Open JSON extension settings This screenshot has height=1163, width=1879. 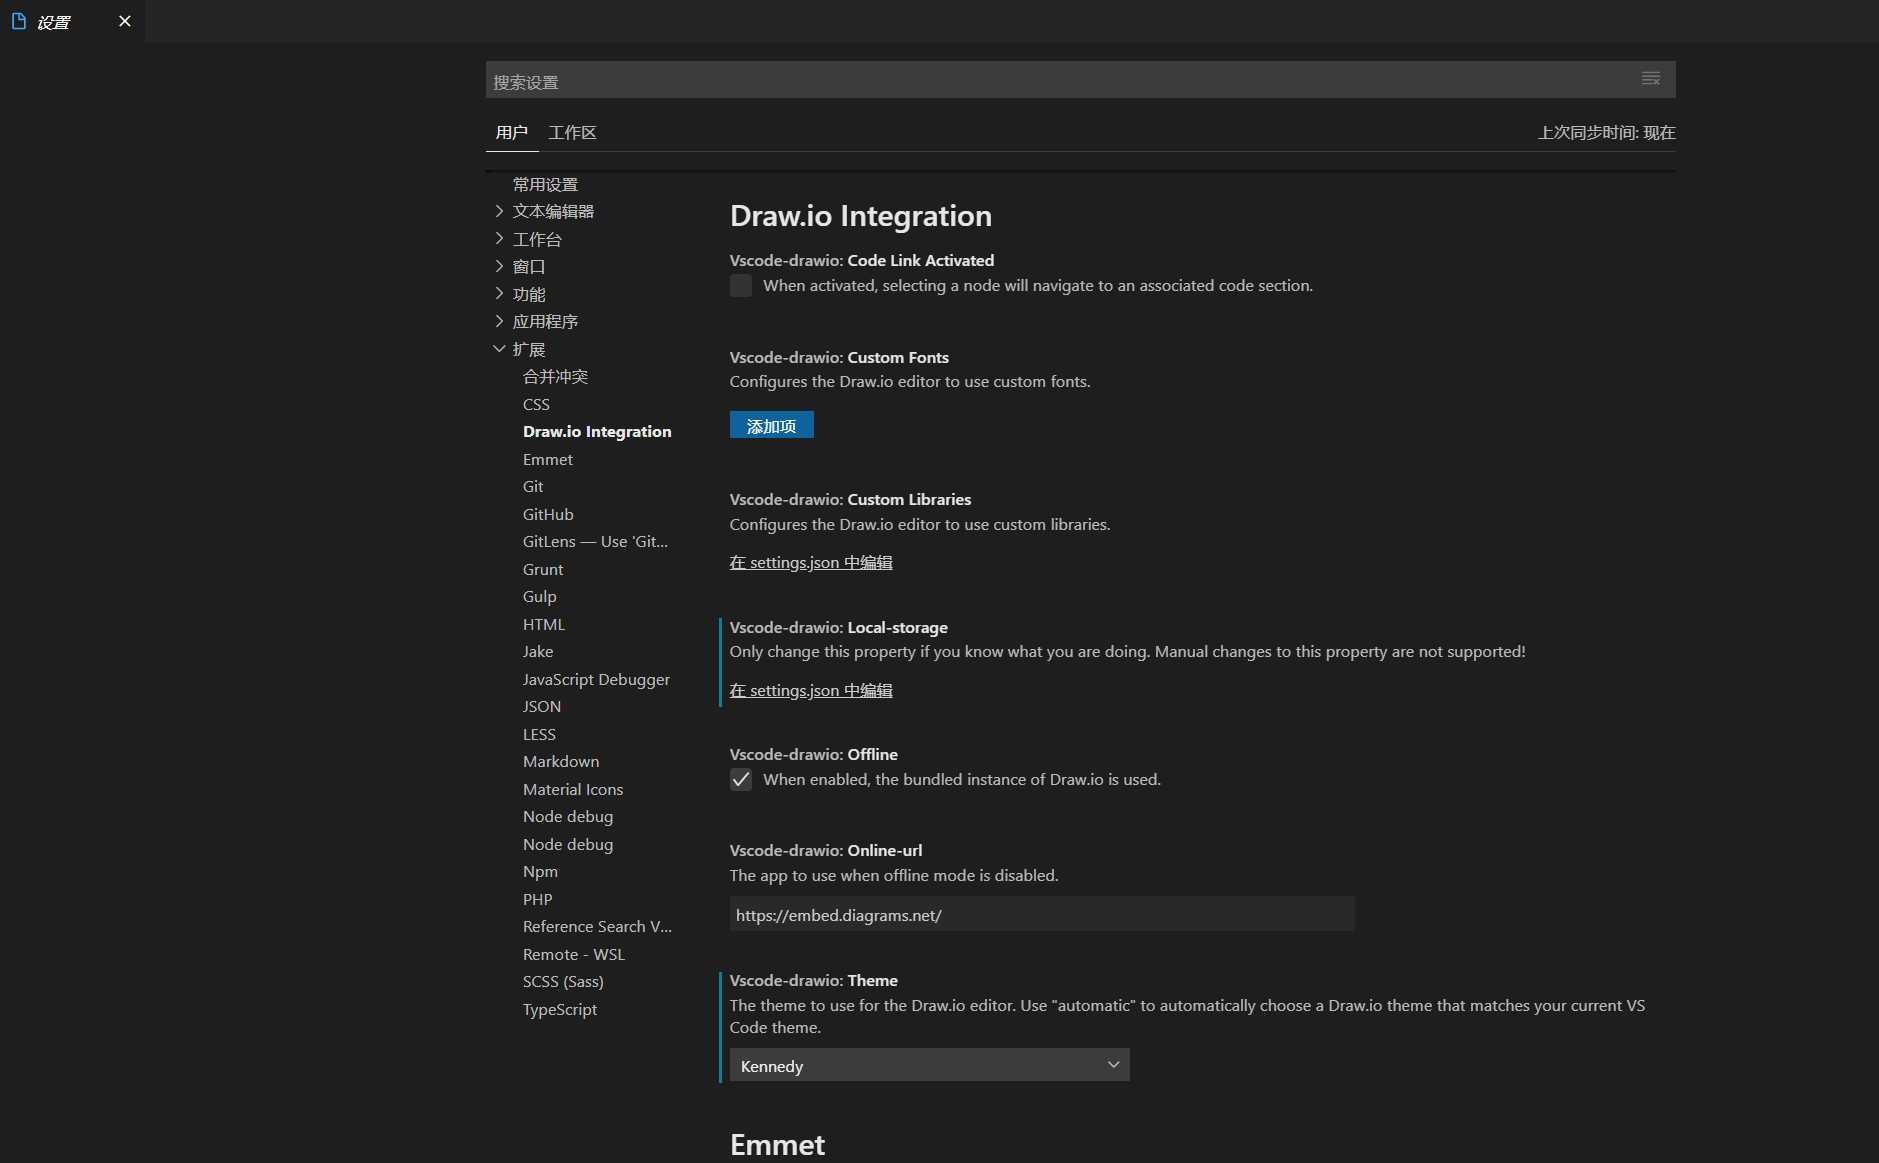click(x=542, y=706)
